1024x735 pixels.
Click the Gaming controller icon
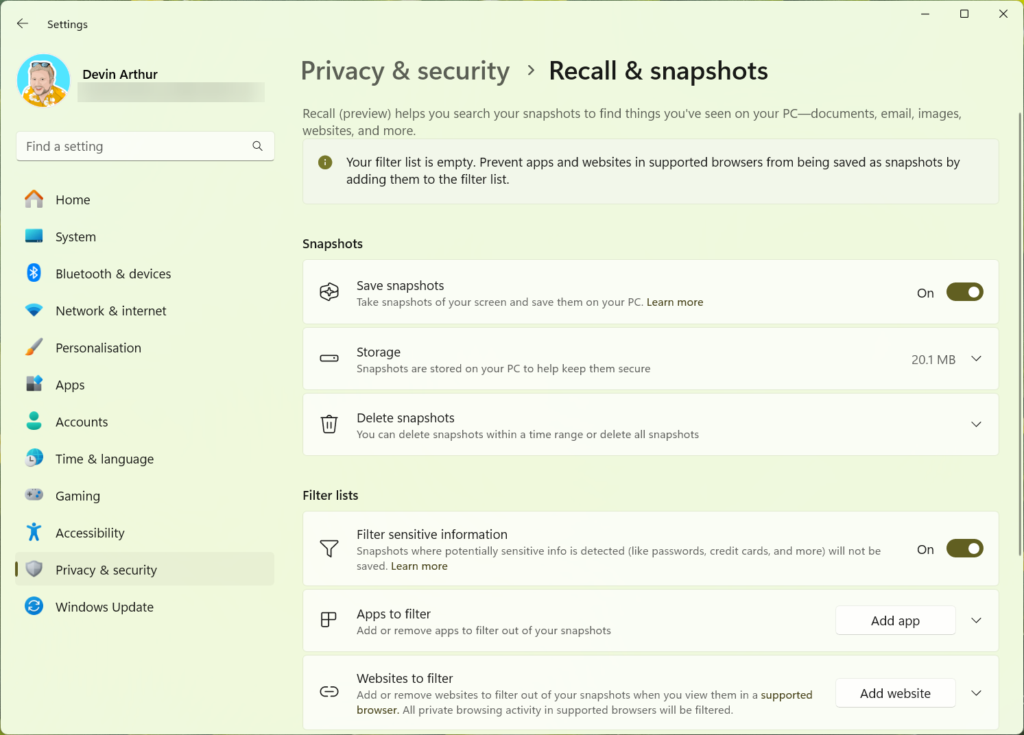click(34, 496)
